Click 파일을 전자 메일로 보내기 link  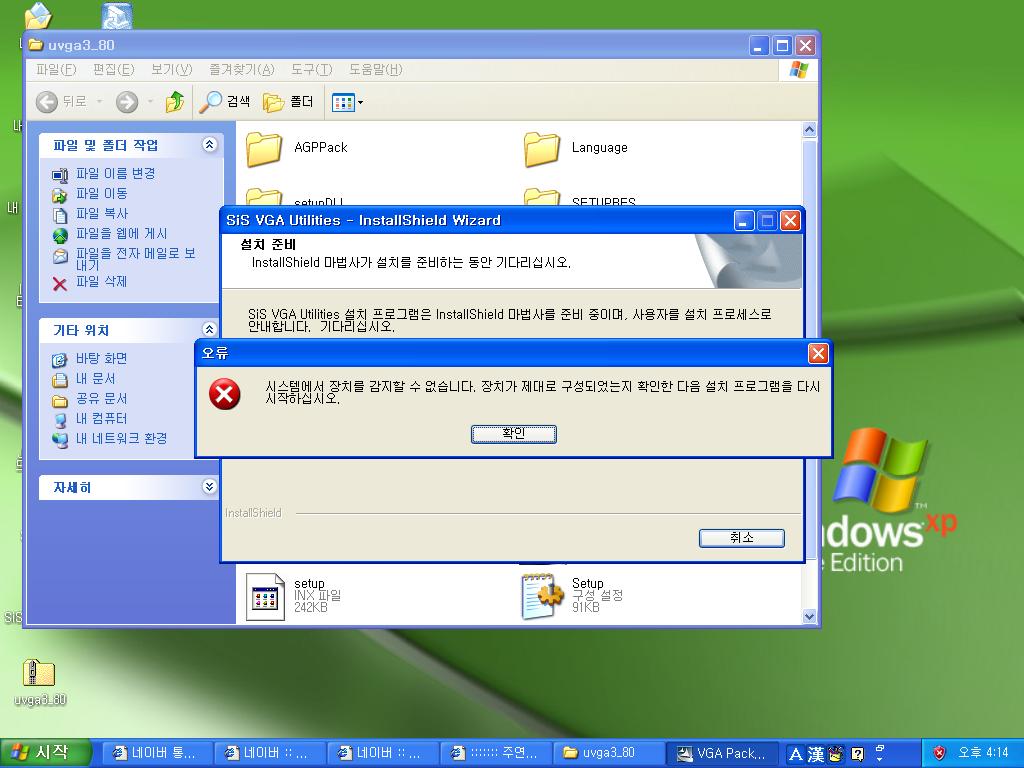[x=135, y=259]
